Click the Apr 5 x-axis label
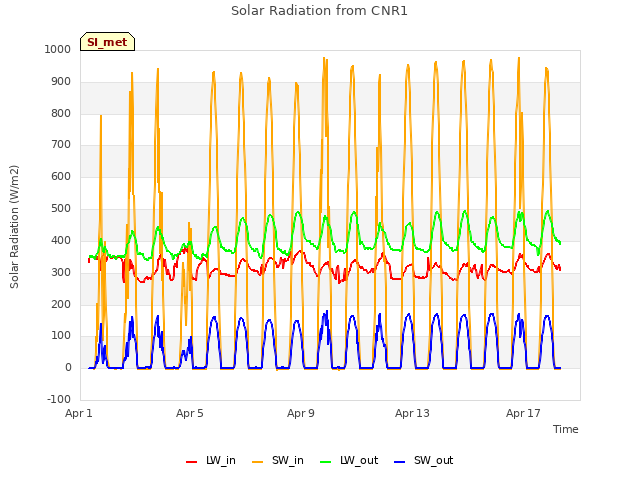Viewport: 640px width, 480px height. (x=190, y=413)
